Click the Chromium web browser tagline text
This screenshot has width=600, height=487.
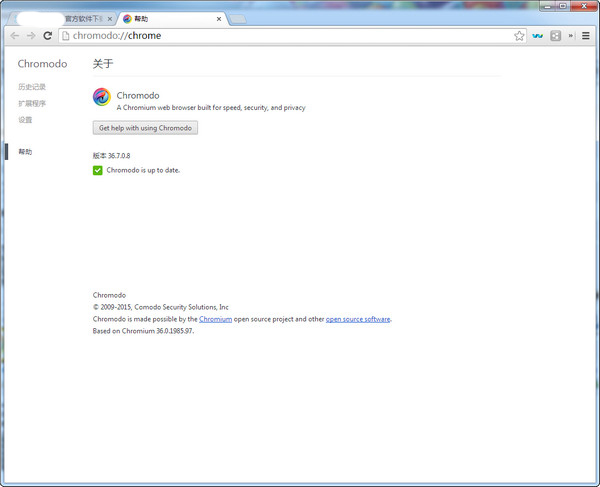click(x=211, y=107)
